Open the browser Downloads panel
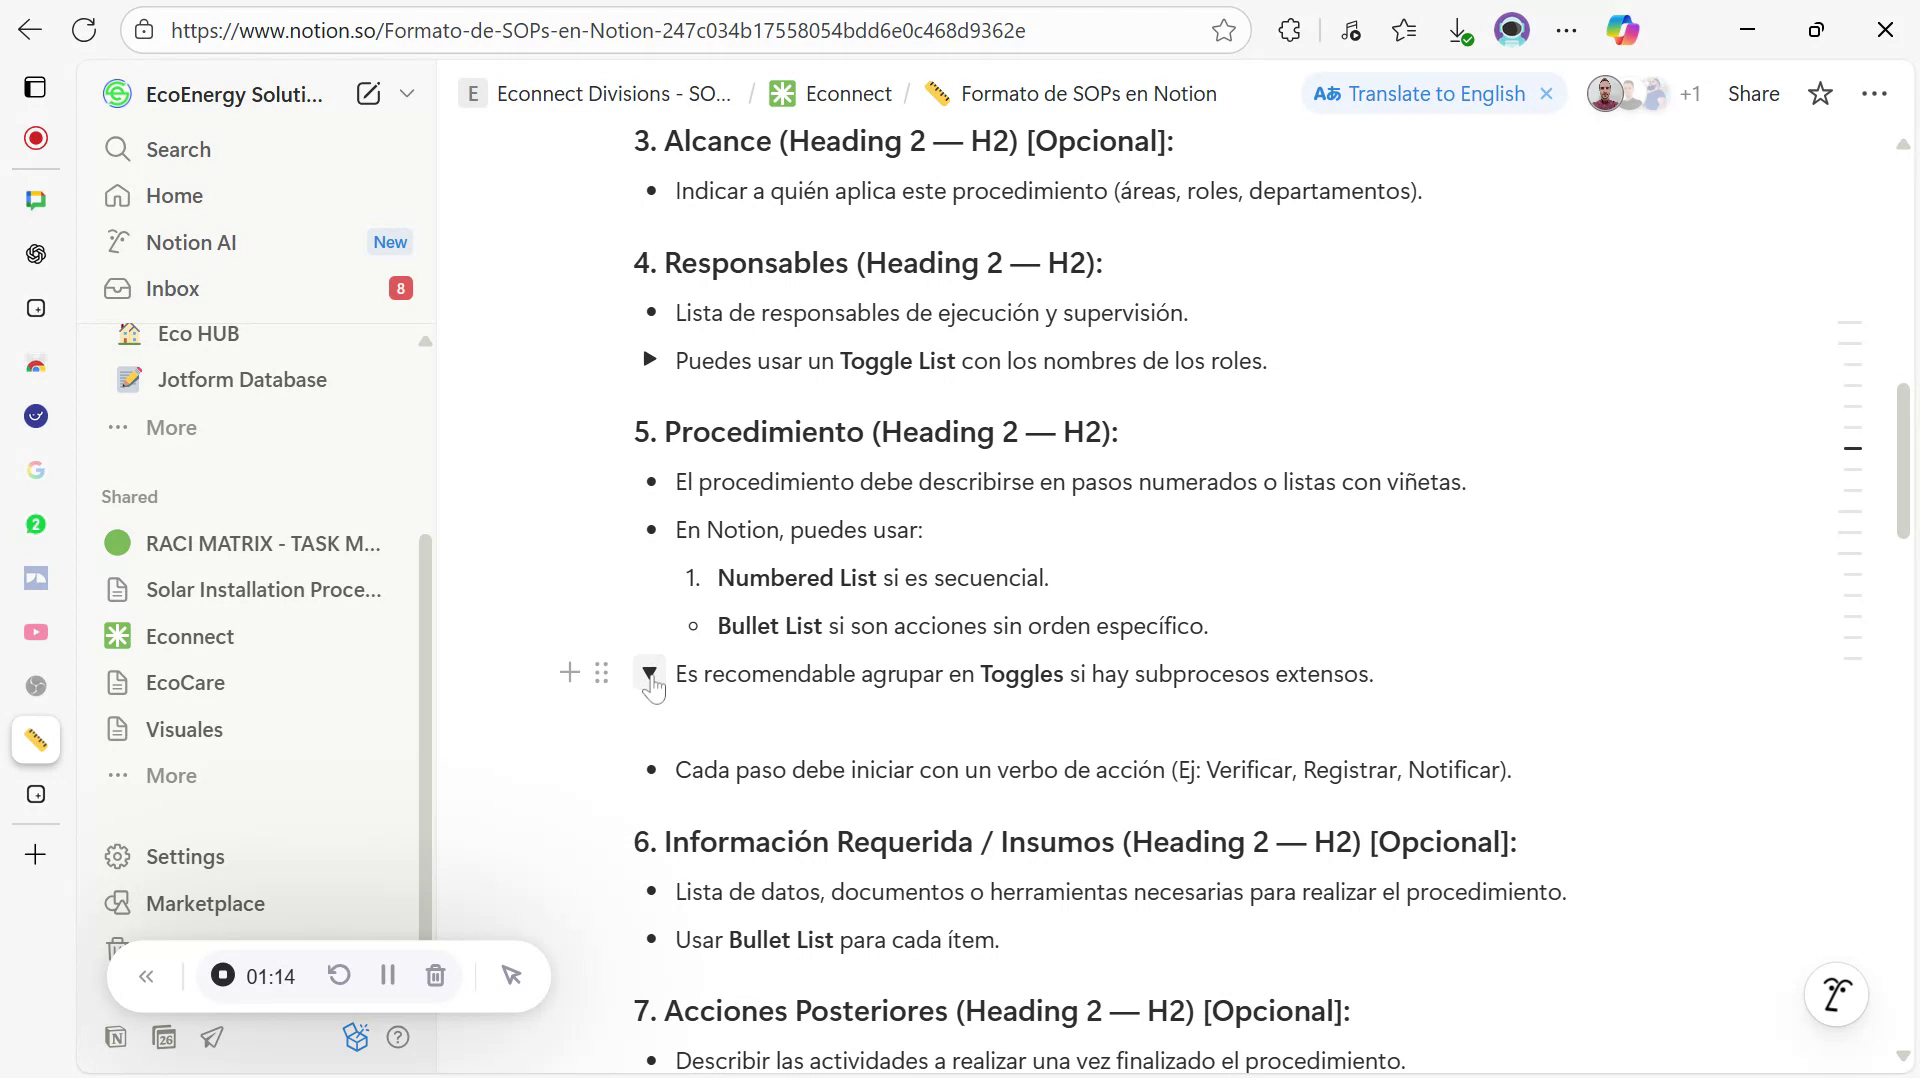This screenshot has height=1078, width=1920. click(1460, 29)
